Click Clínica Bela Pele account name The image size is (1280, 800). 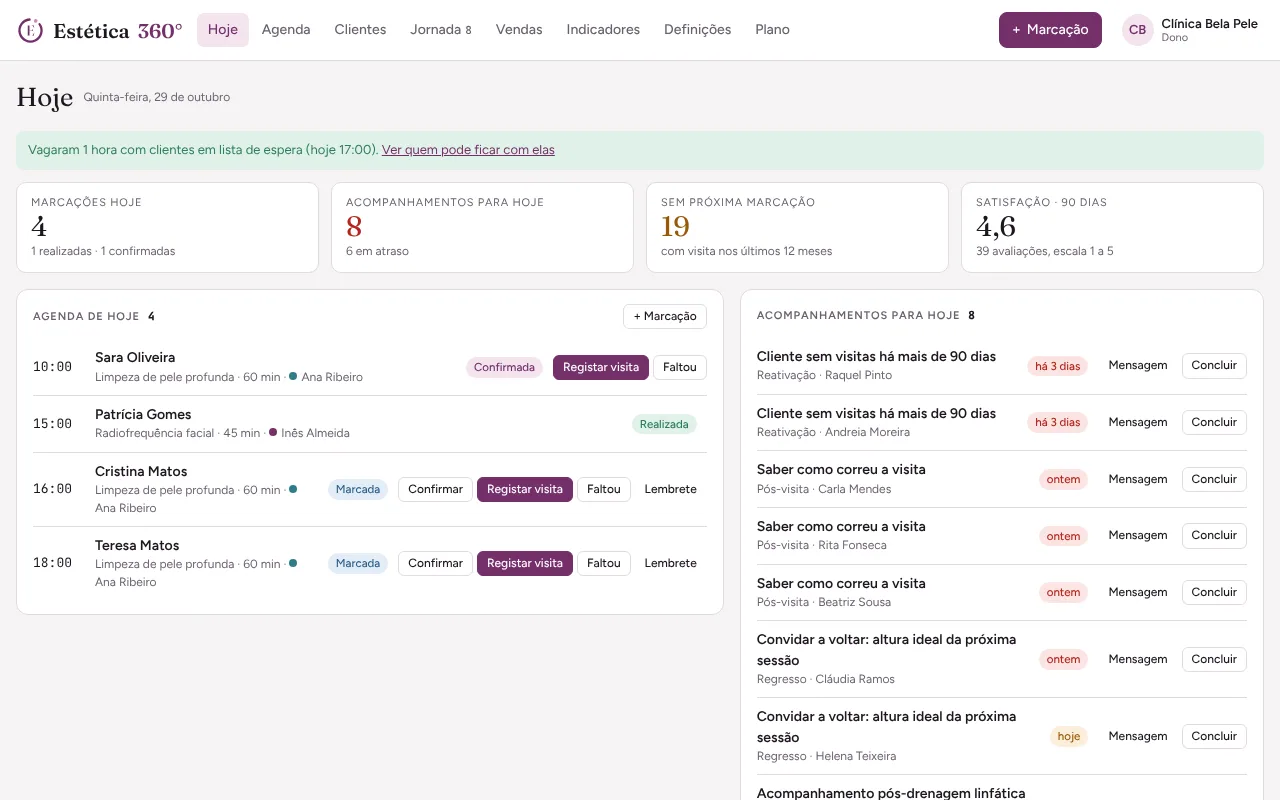[x=1209, y=23]
